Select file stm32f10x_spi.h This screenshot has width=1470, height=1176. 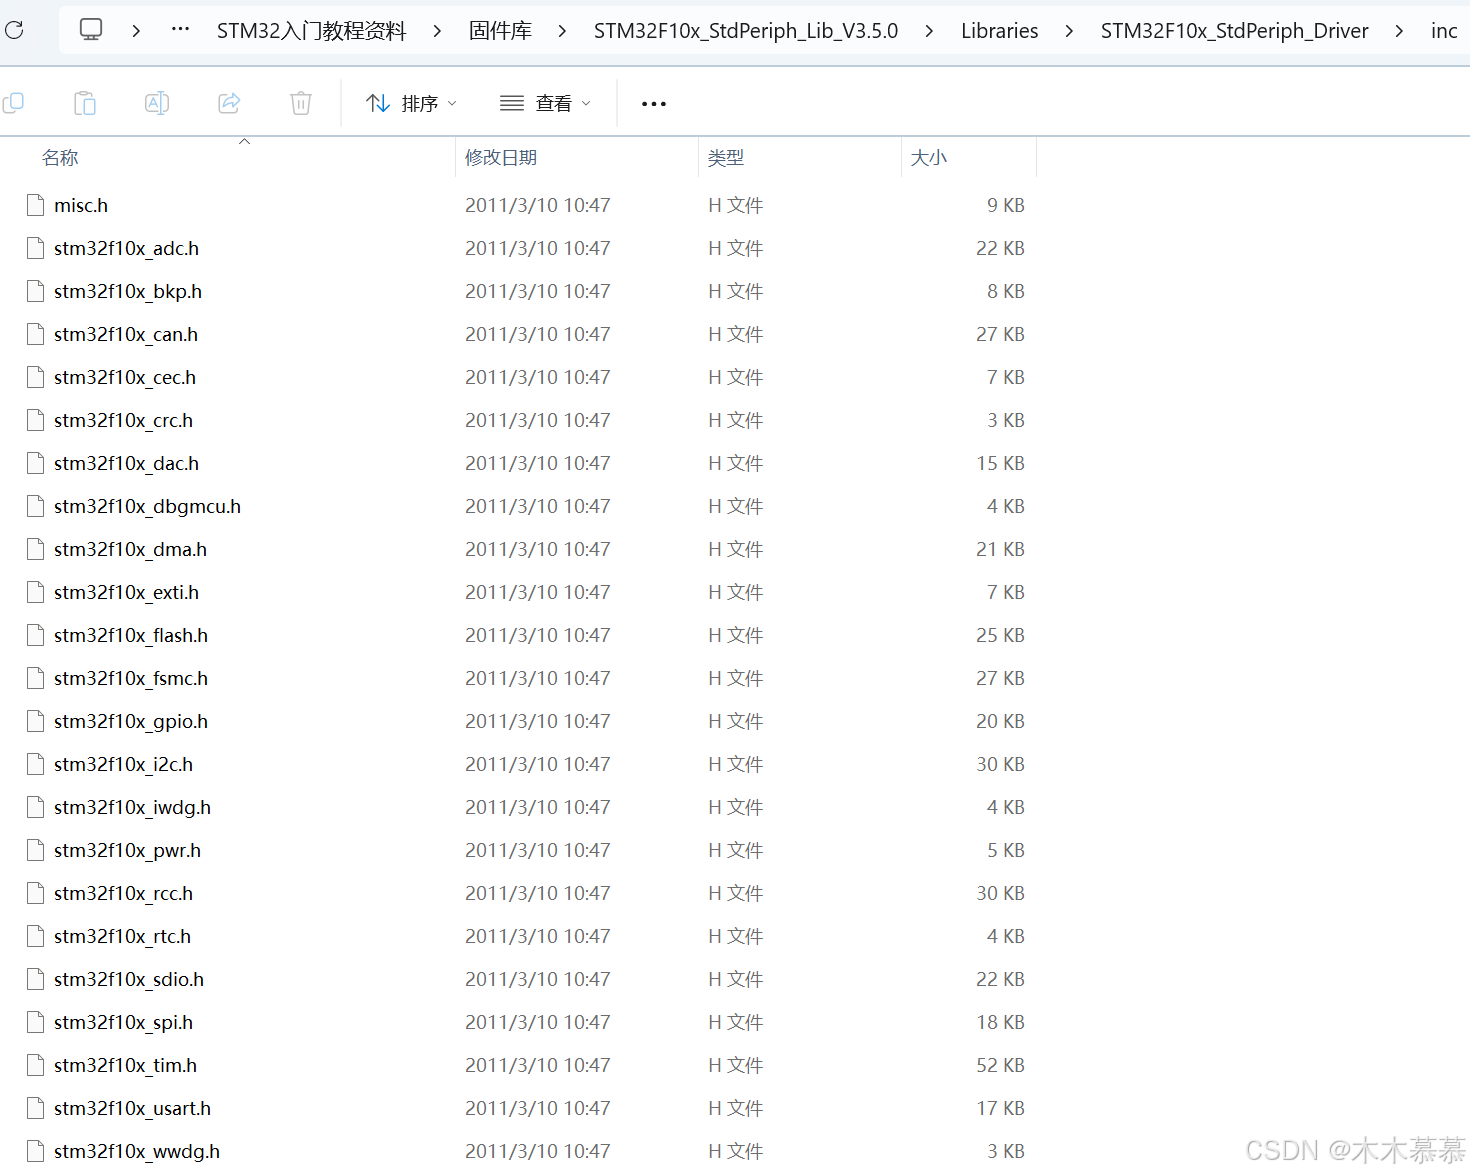pyautogui.click(x=123, y=1022)
